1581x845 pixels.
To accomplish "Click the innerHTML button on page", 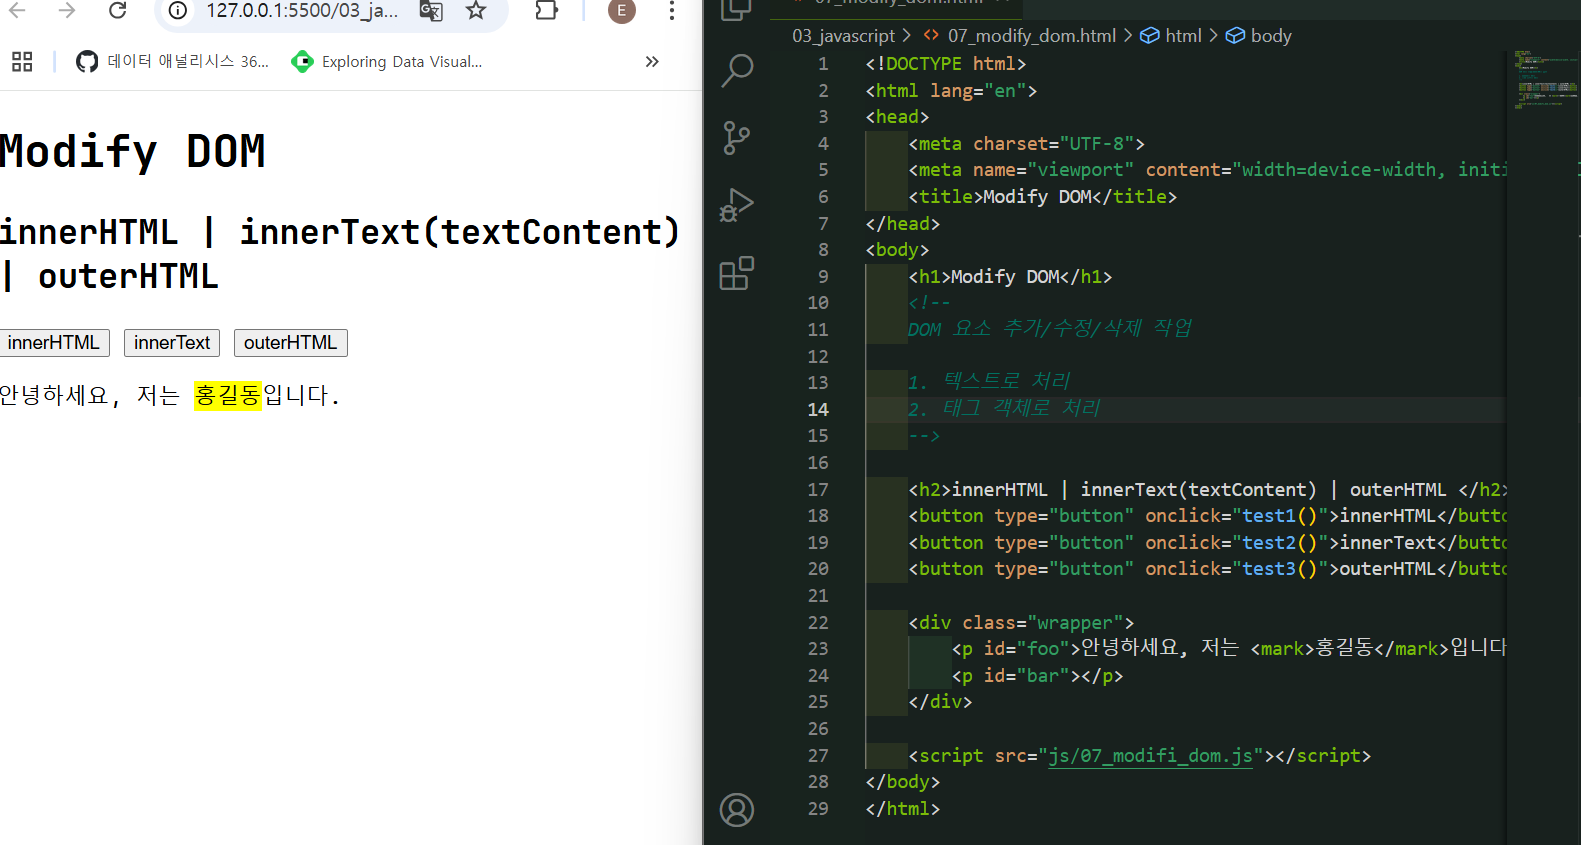I will pos(54,343).
